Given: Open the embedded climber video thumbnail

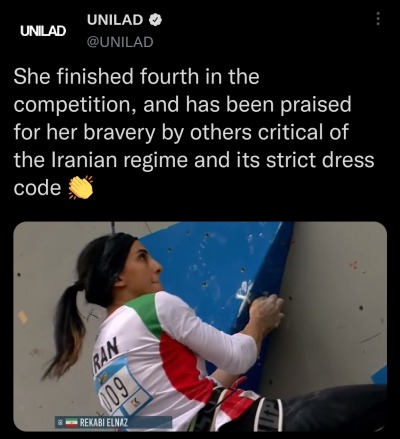Looking at the screenshot, I should [200, 327].
